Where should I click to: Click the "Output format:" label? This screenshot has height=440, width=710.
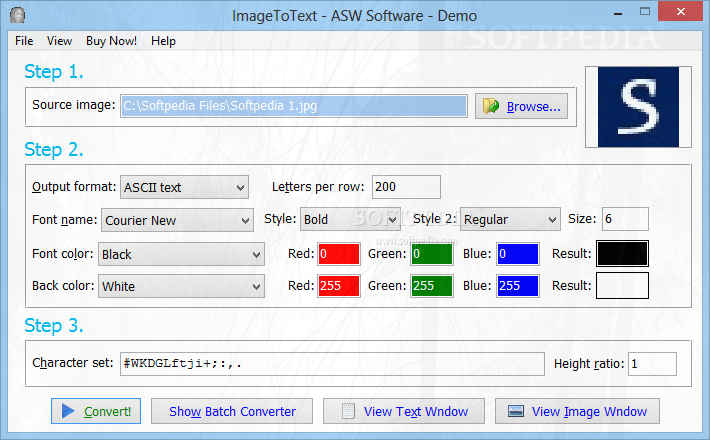click(74, 187)
